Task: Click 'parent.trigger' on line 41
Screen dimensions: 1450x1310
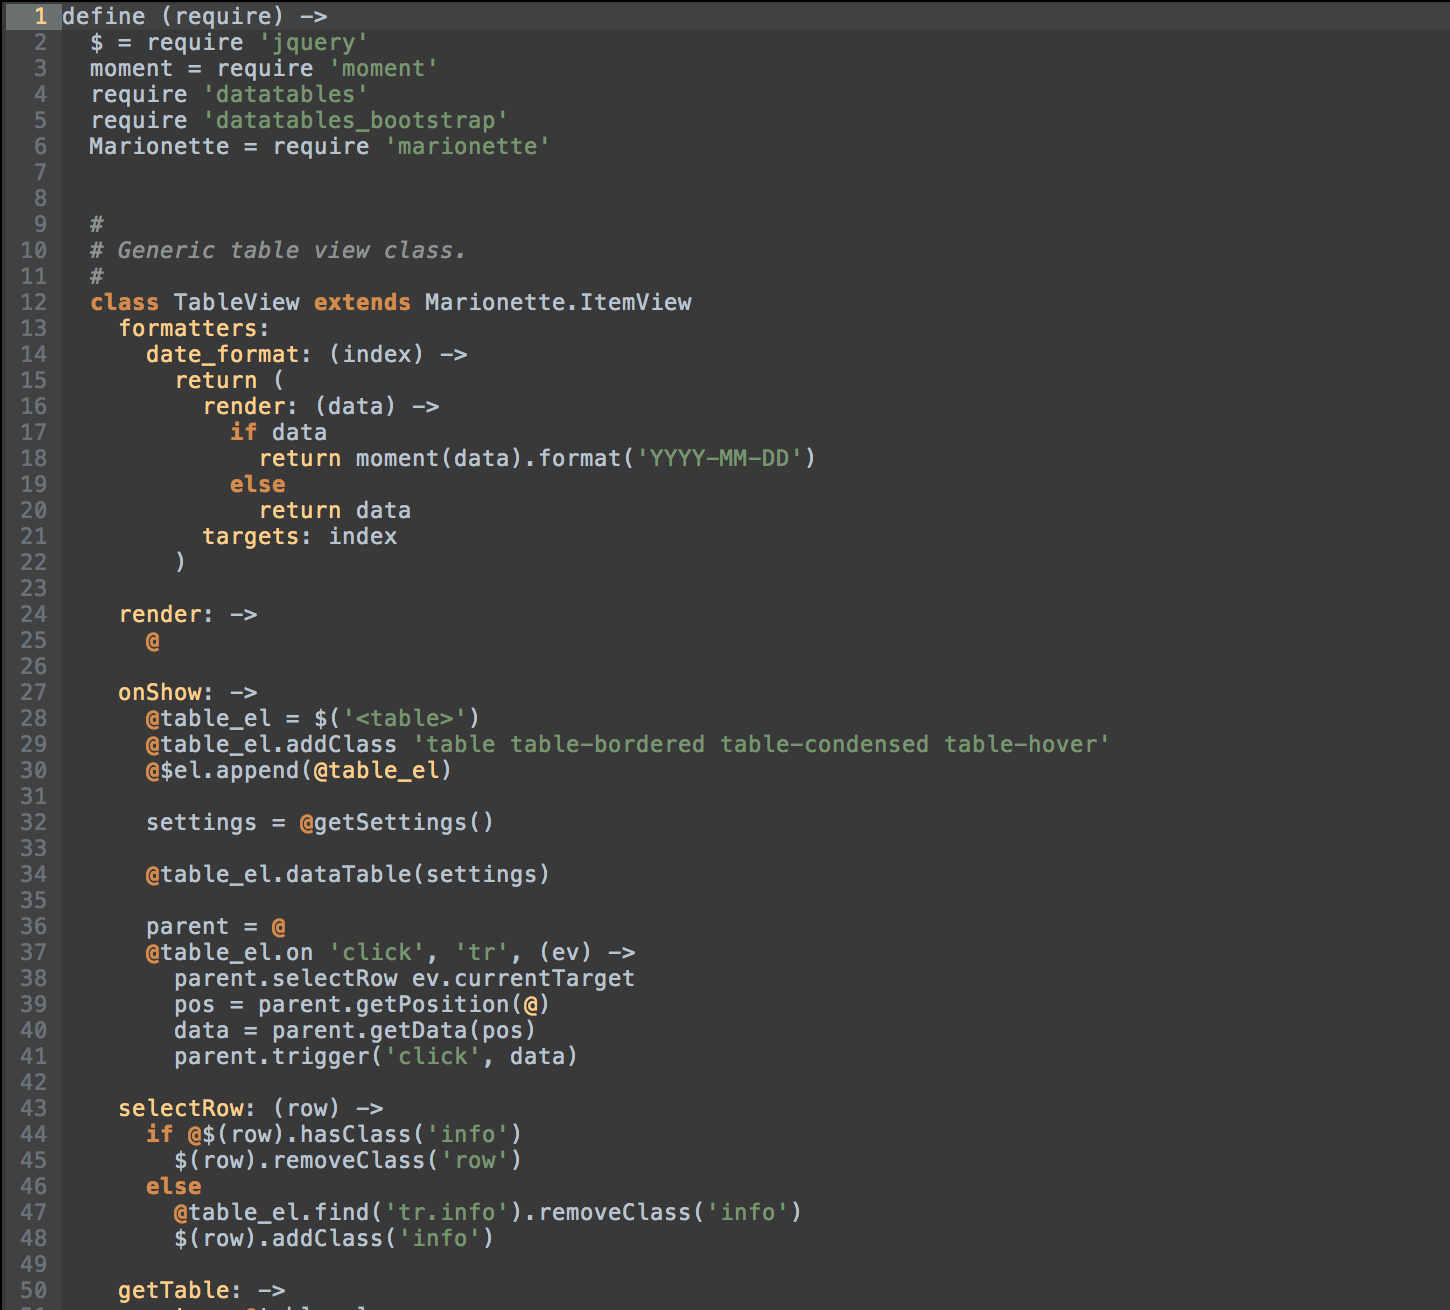Action: (x=271, y=1056)
